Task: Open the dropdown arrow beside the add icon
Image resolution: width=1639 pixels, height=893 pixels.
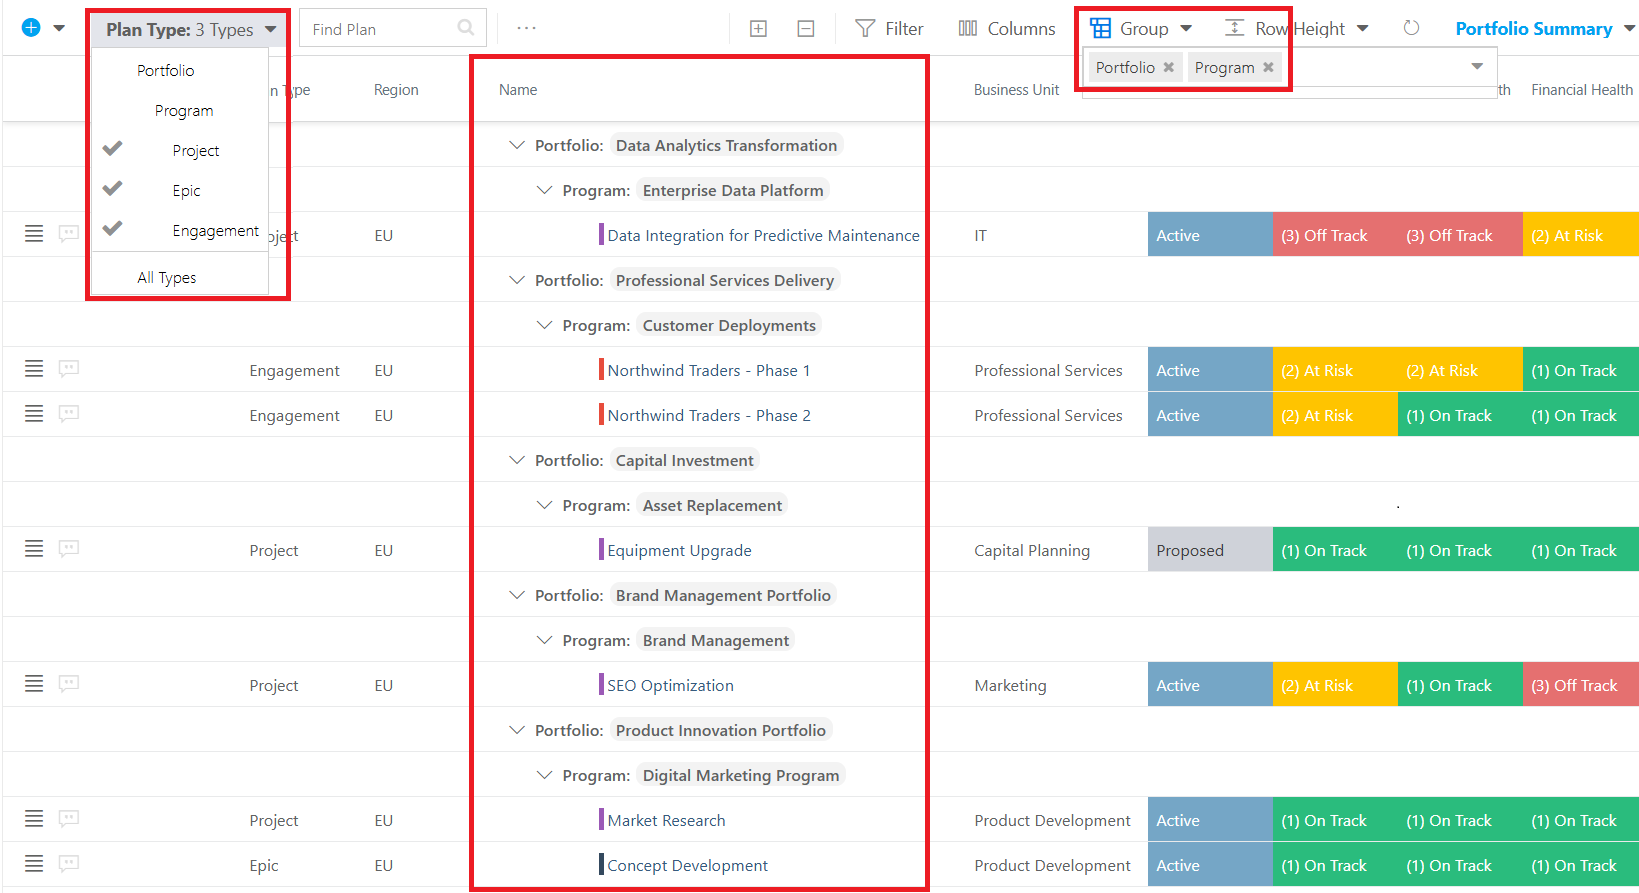Action: point(59,28)
